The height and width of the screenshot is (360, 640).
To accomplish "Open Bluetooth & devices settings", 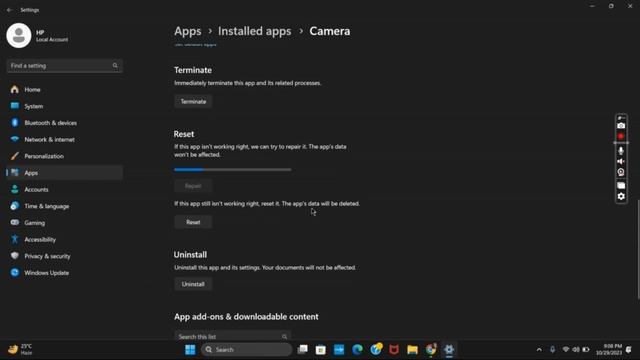I will coord(64,123).
